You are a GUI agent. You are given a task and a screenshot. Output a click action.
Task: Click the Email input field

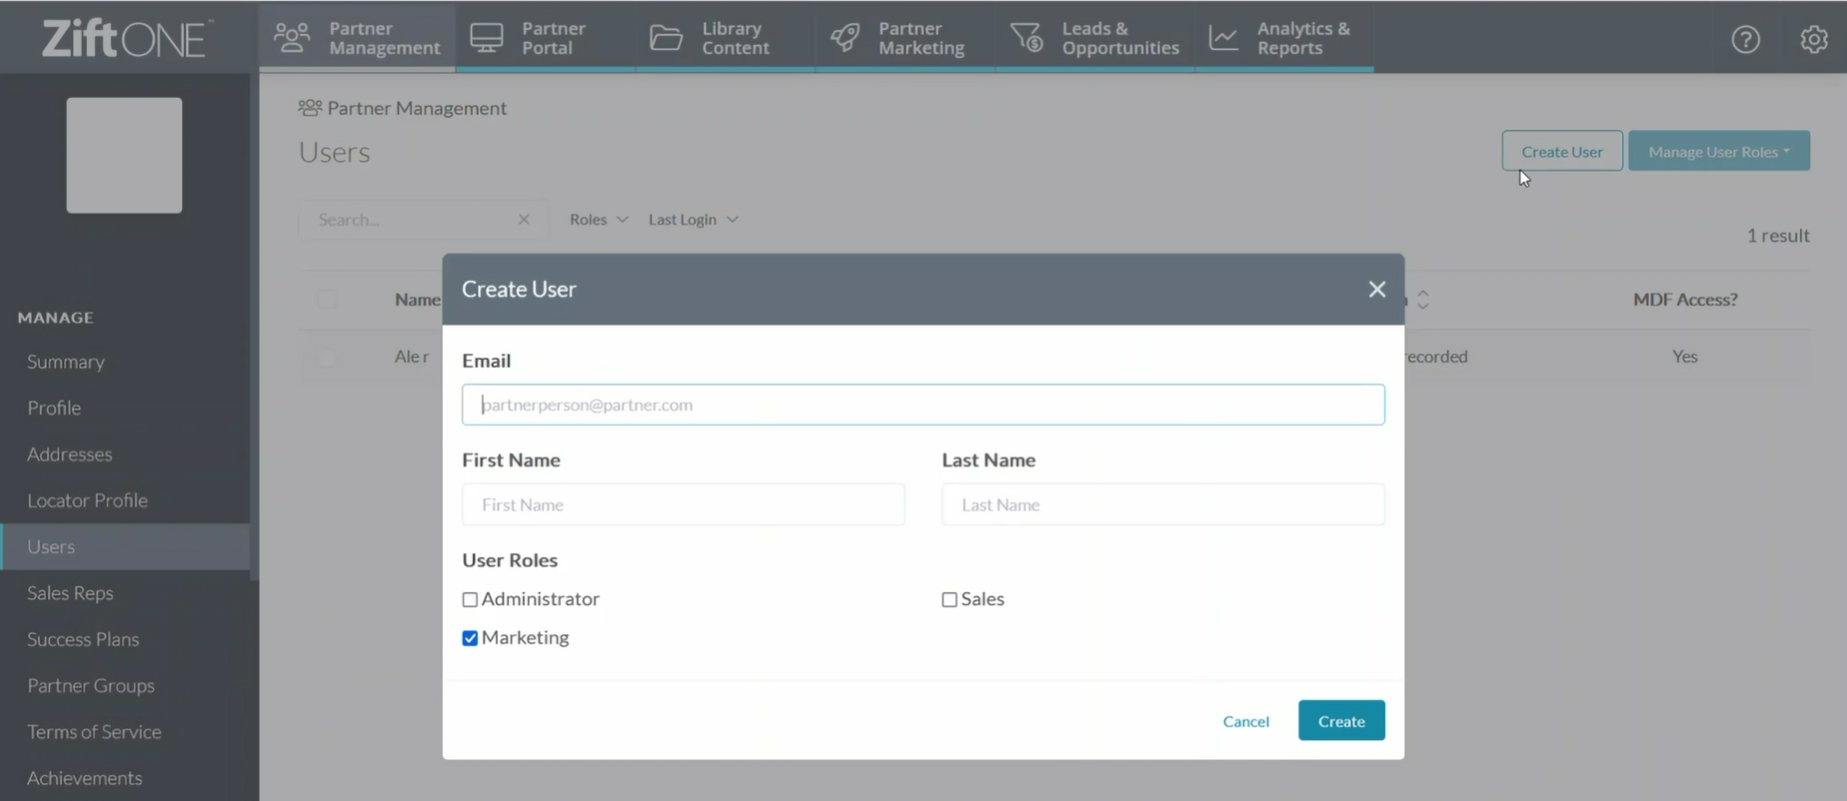pyautogui.click(x=923, y=405)
